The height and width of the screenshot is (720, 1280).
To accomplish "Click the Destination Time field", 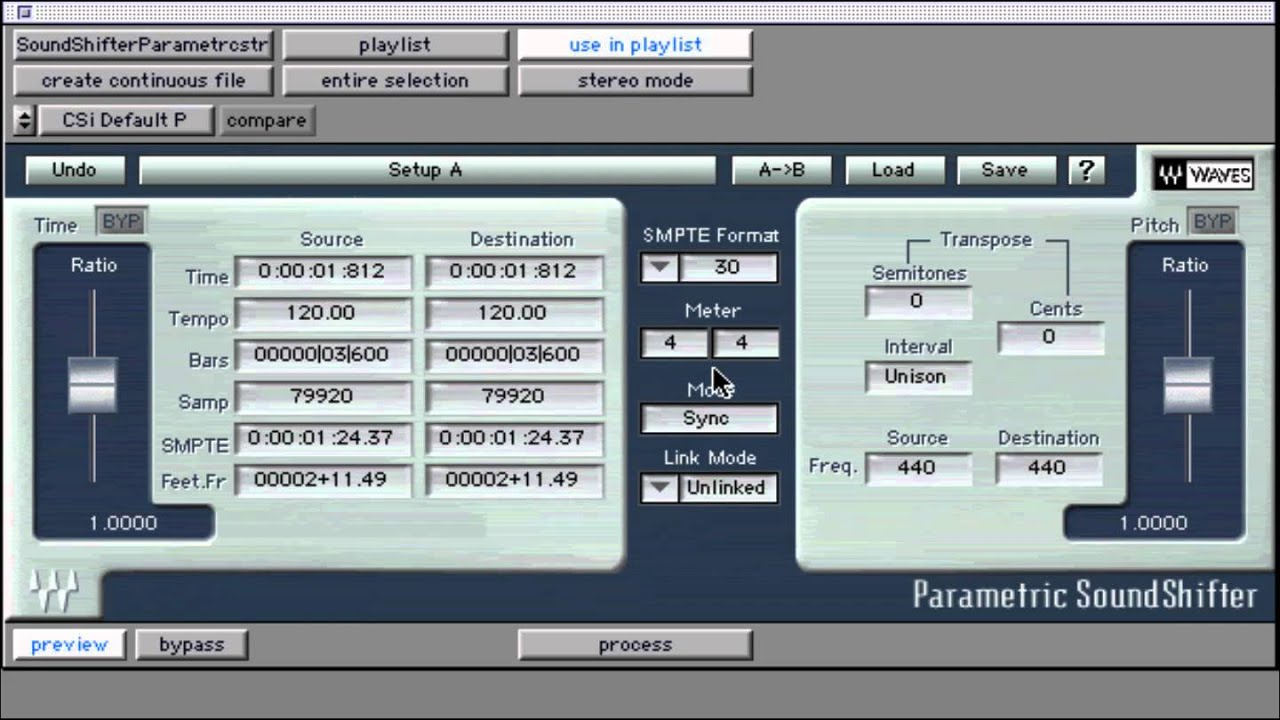I will pyautogui.click(x=514, y=271).
